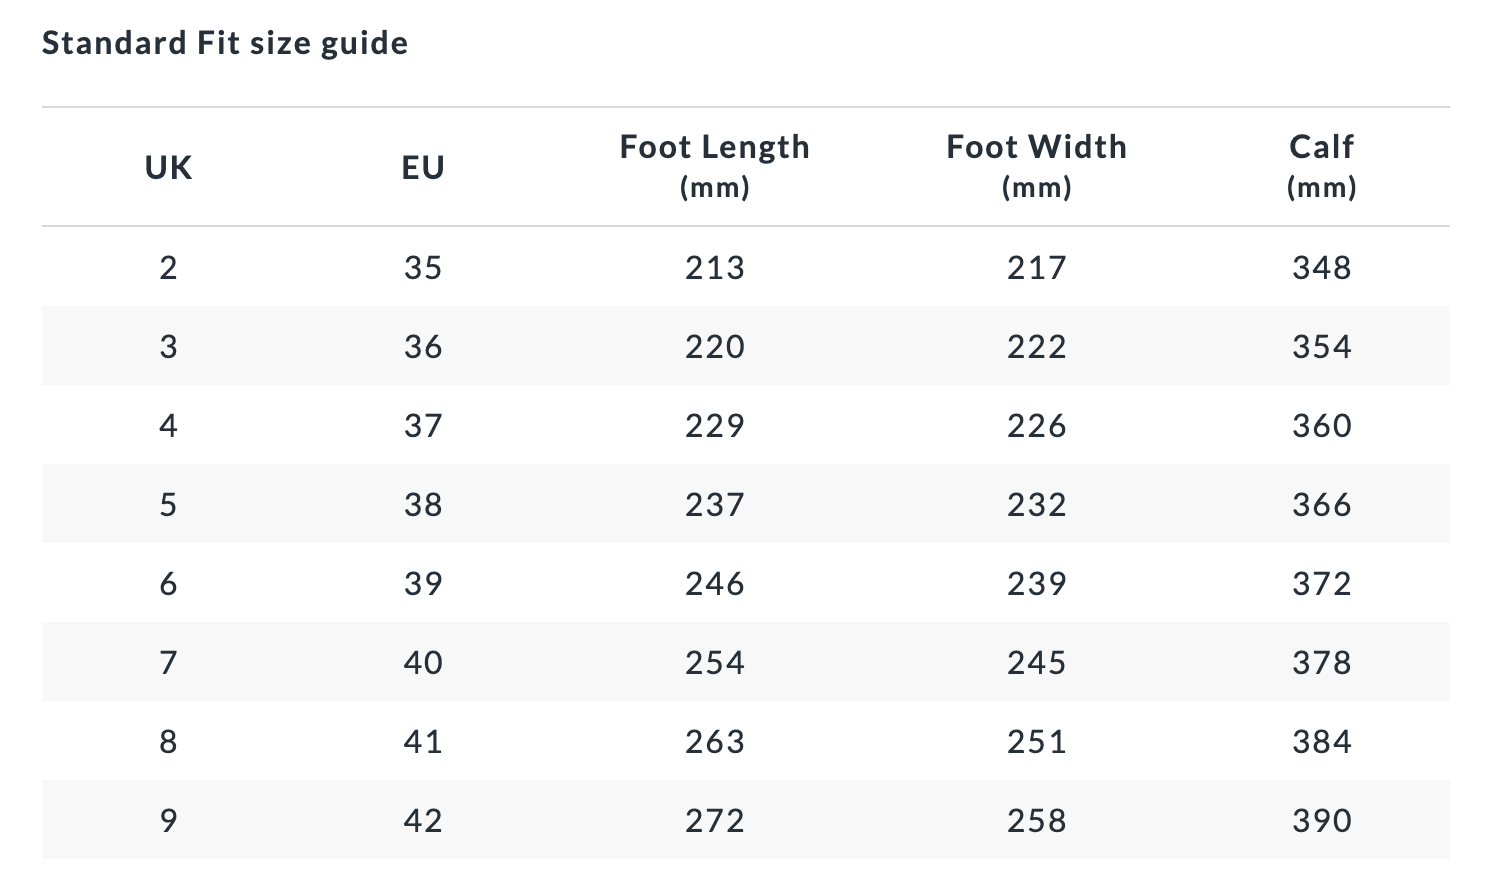
Task: Click calf value 390
Action: [1321, 820]
